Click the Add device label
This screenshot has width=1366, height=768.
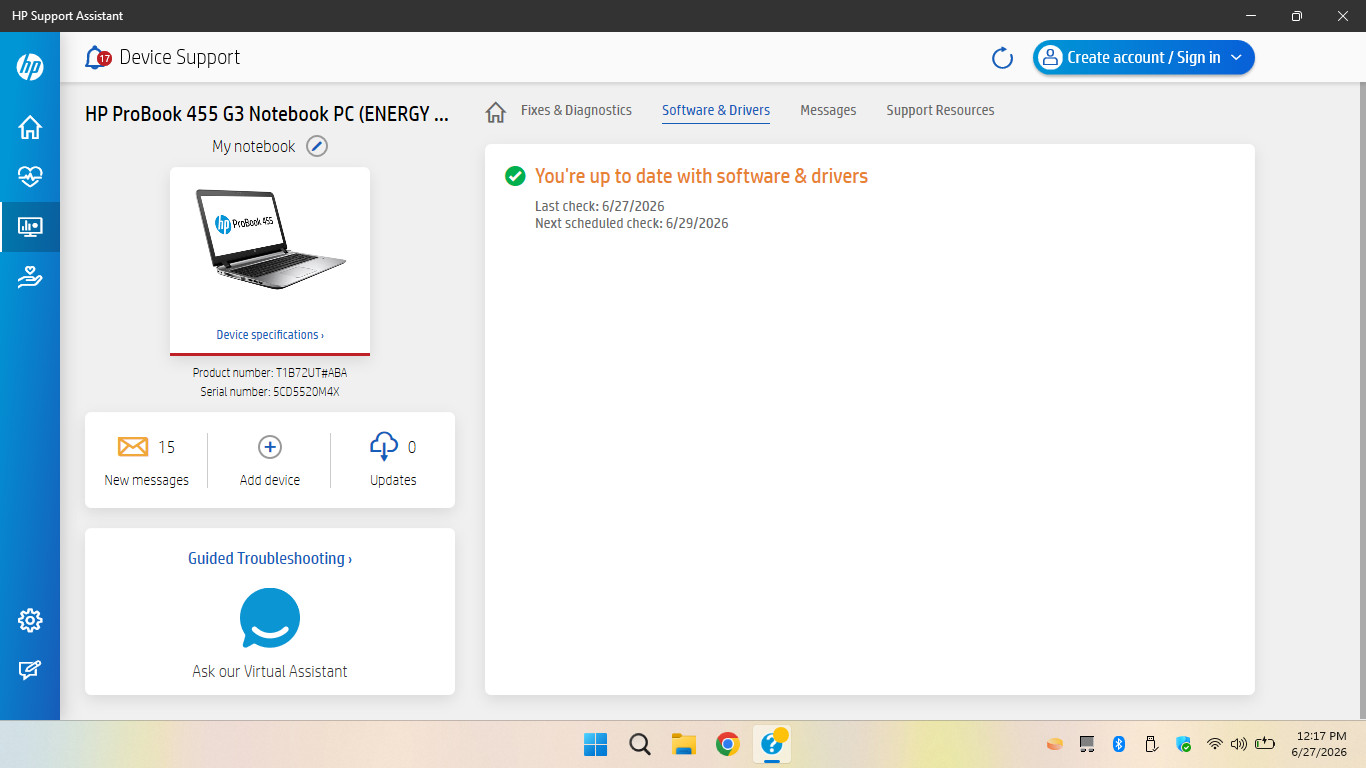pos(270,480)
